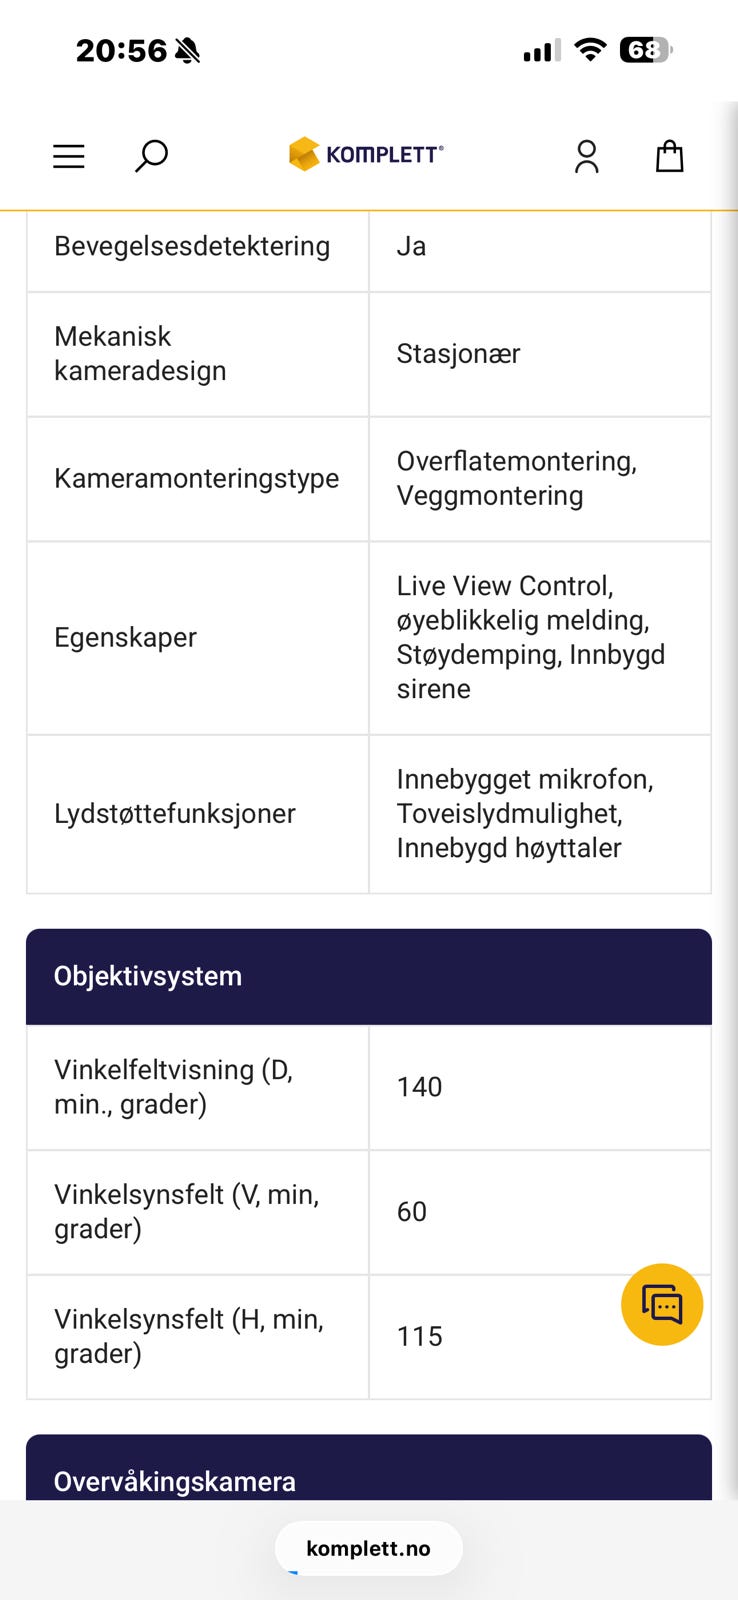Viewport: 738px width, 1600px height.
Task: Tap the search magnifier icon
Action: coord(151,156)
